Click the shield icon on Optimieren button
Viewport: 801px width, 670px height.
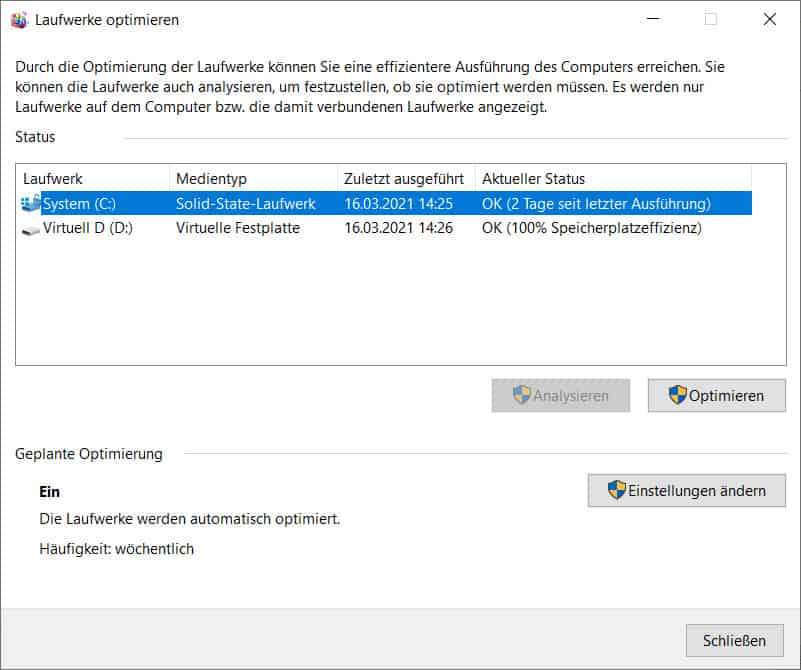(677, 395)
